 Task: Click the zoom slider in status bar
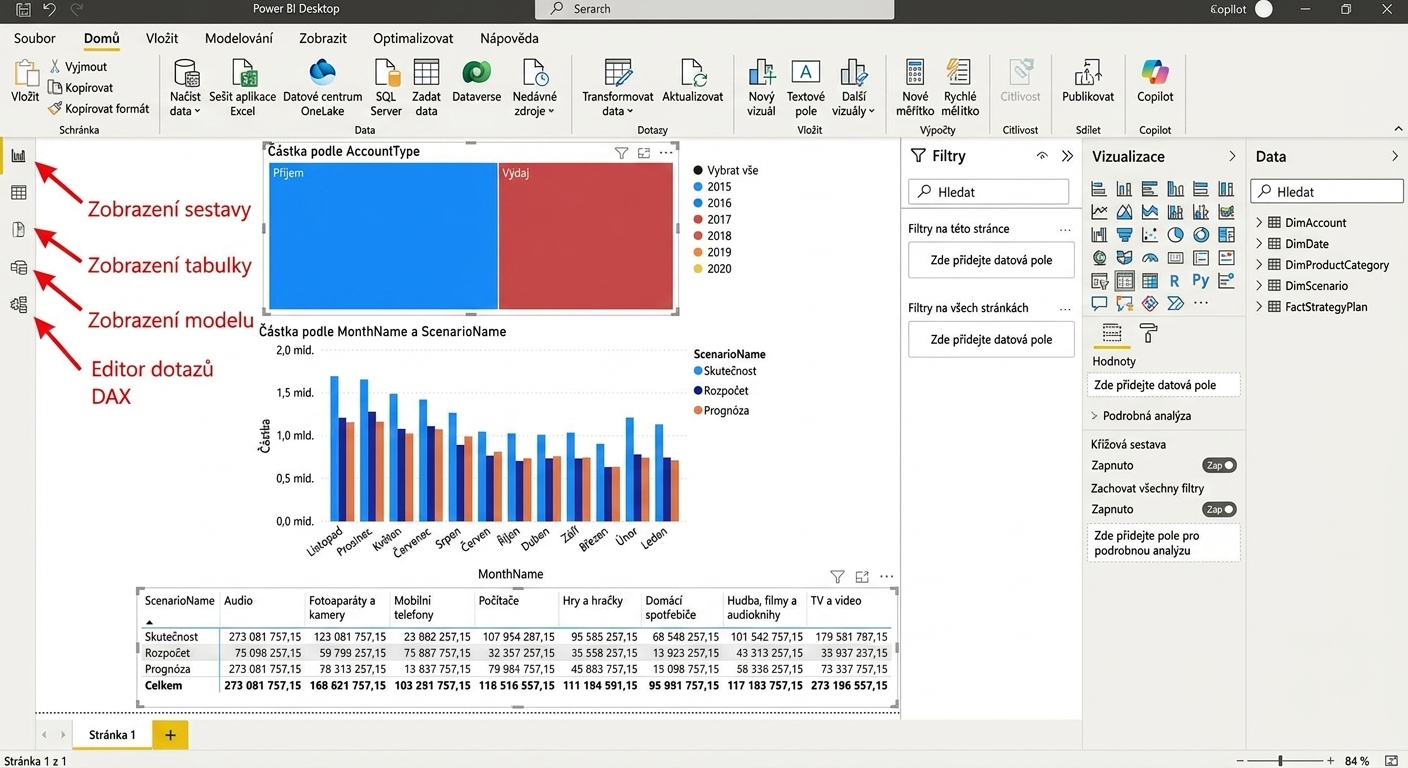[x=1281, y=761]
